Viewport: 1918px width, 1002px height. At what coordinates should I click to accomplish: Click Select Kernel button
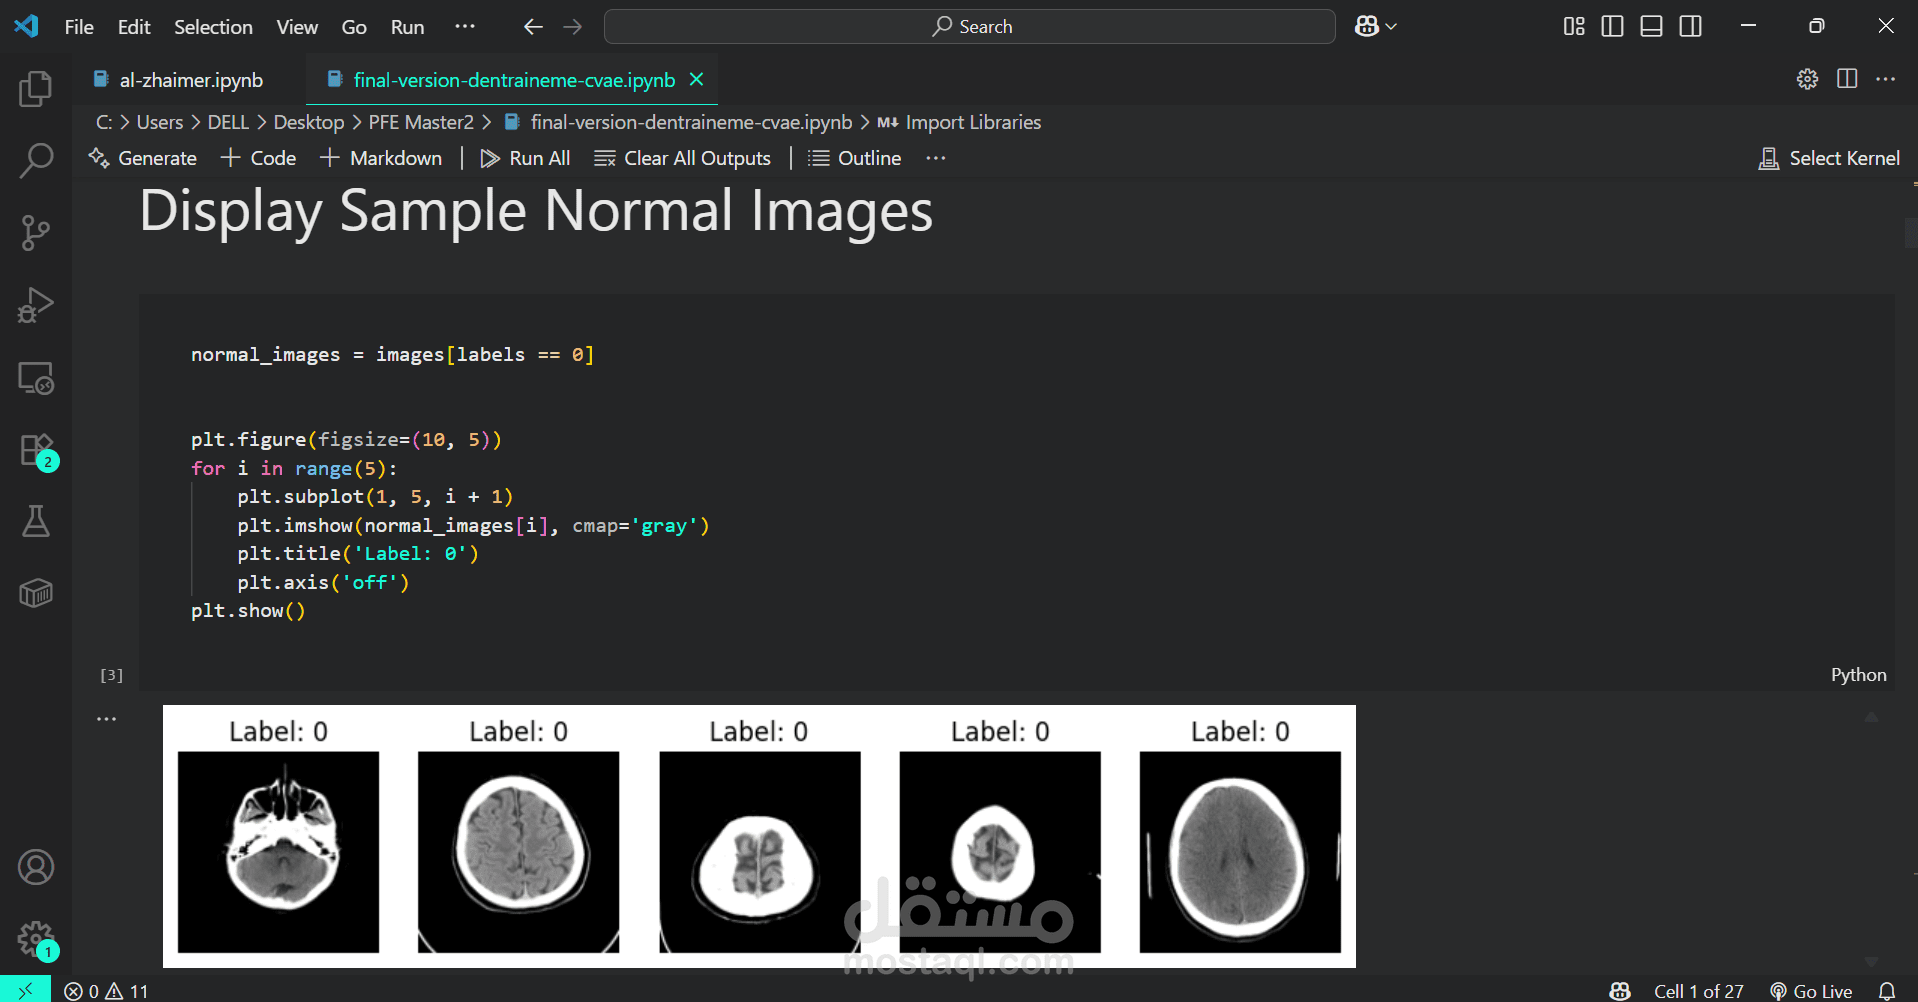[1829, 158]
